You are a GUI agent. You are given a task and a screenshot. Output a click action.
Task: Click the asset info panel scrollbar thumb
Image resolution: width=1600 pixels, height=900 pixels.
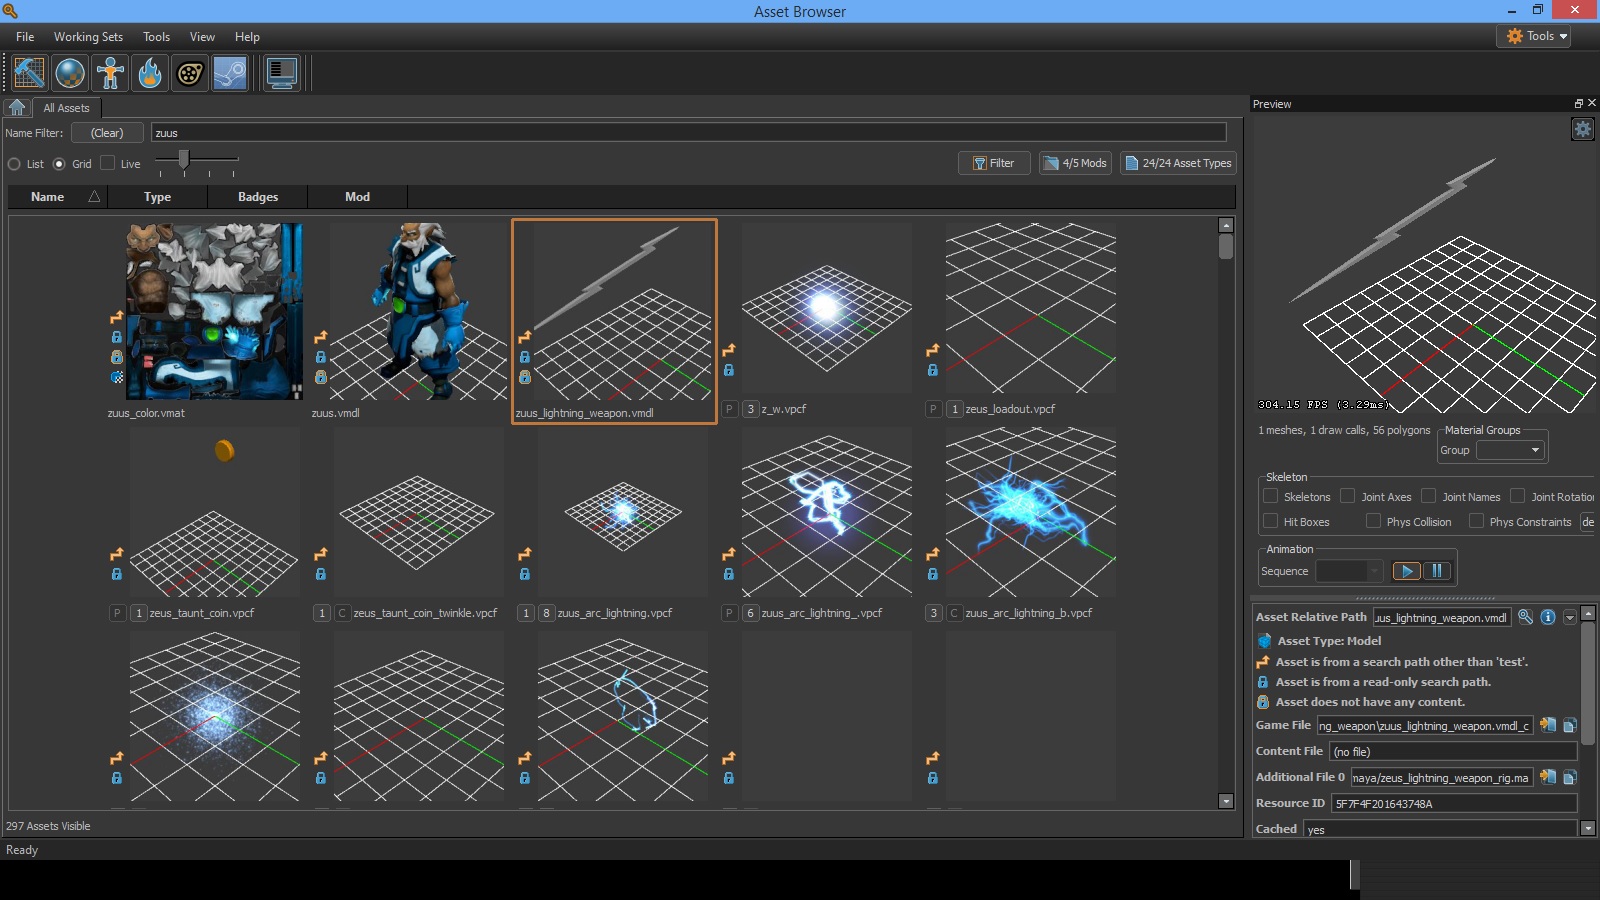click(1587, 682)
